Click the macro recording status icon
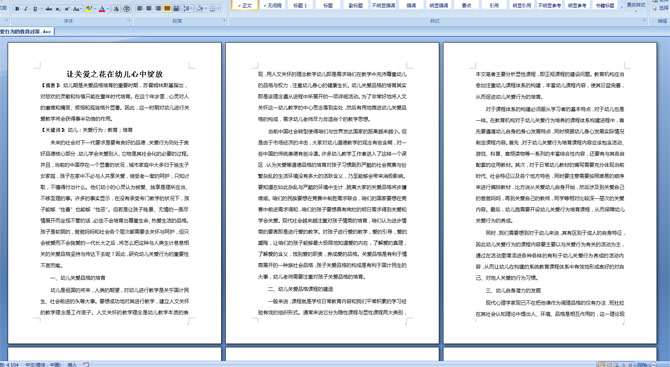670x367 pixels. (86, 364)
